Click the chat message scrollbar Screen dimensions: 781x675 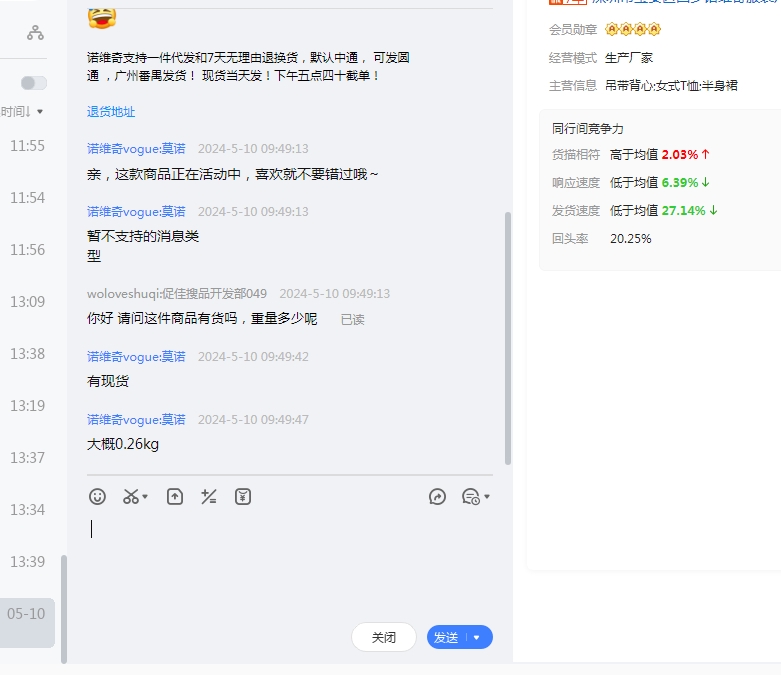(x=508, y=340)
